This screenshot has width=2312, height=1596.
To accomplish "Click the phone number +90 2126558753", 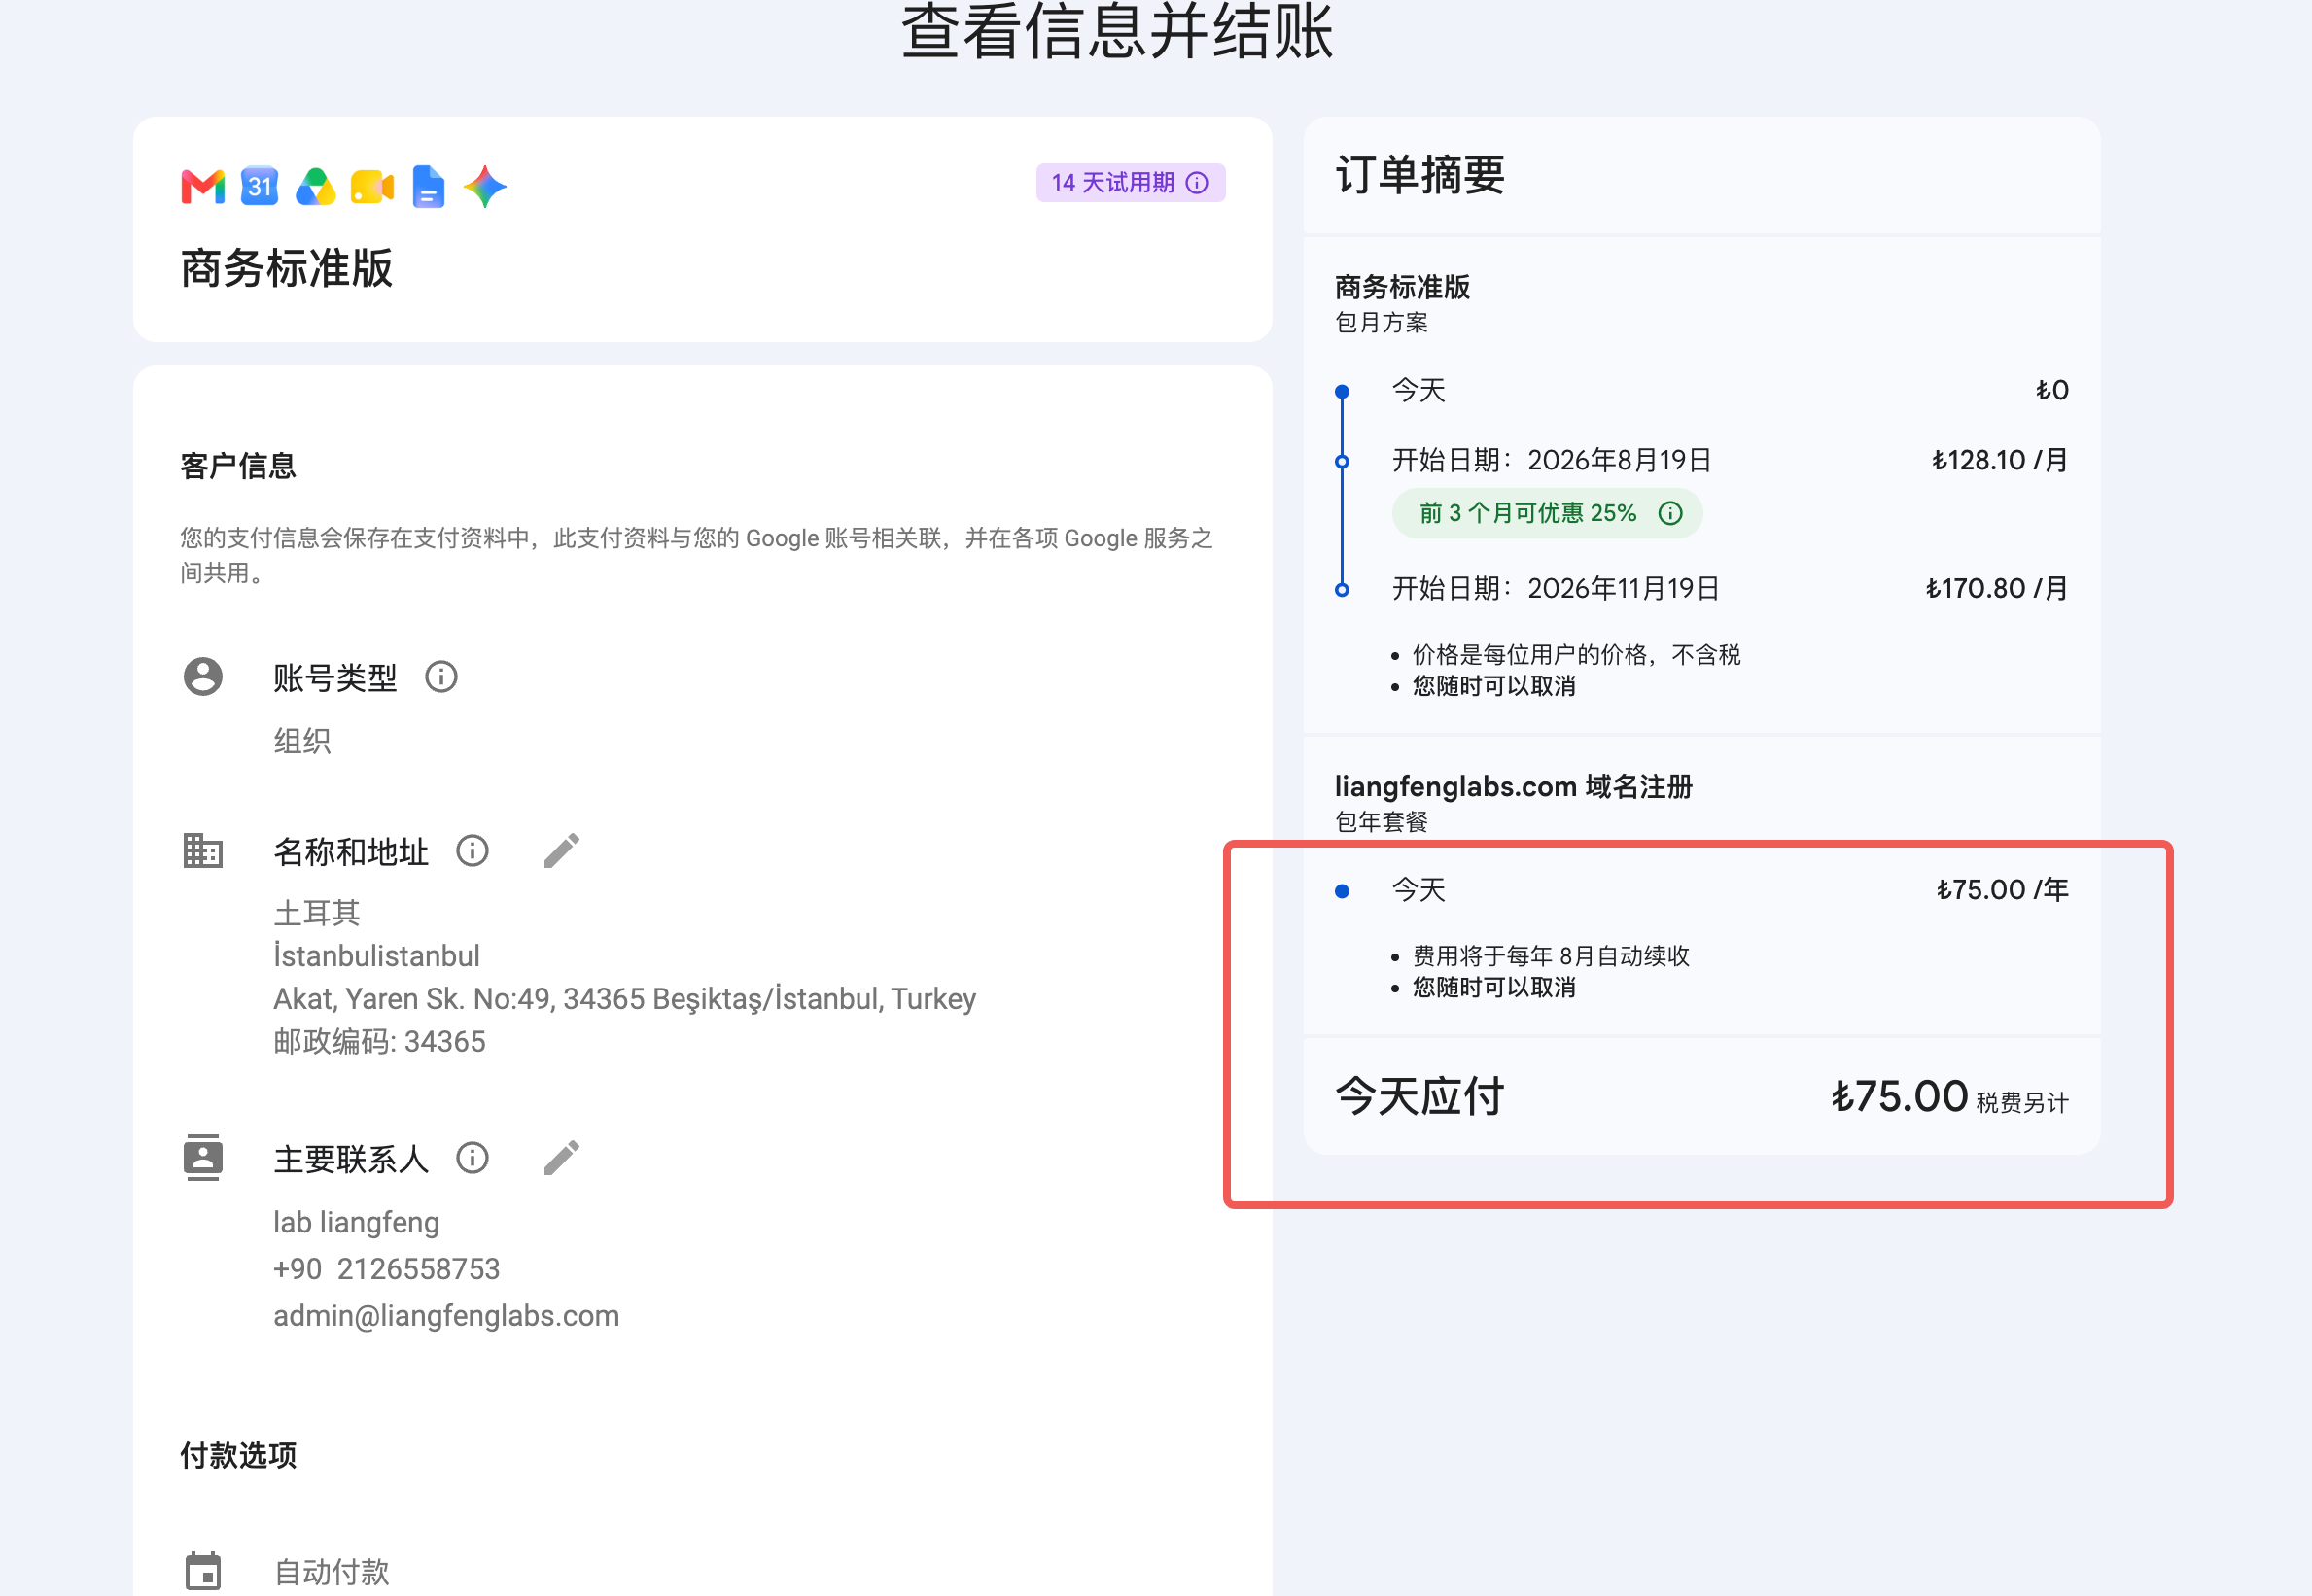I will point(386,1269).
